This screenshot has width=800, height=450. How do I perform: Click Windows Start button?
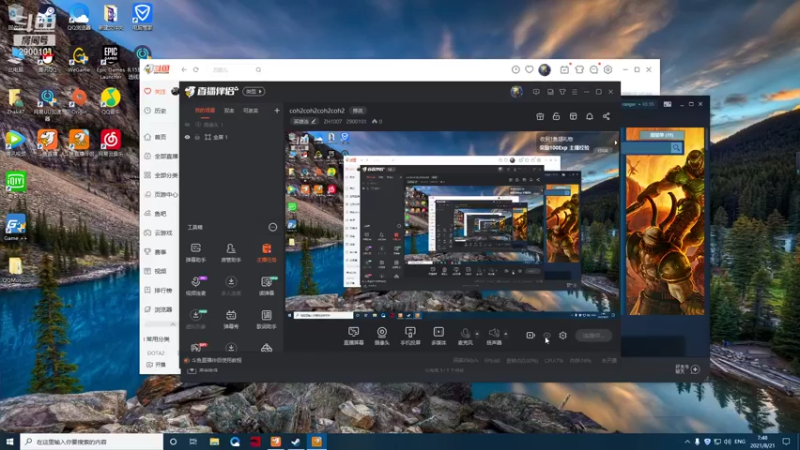tap(10, 441)
